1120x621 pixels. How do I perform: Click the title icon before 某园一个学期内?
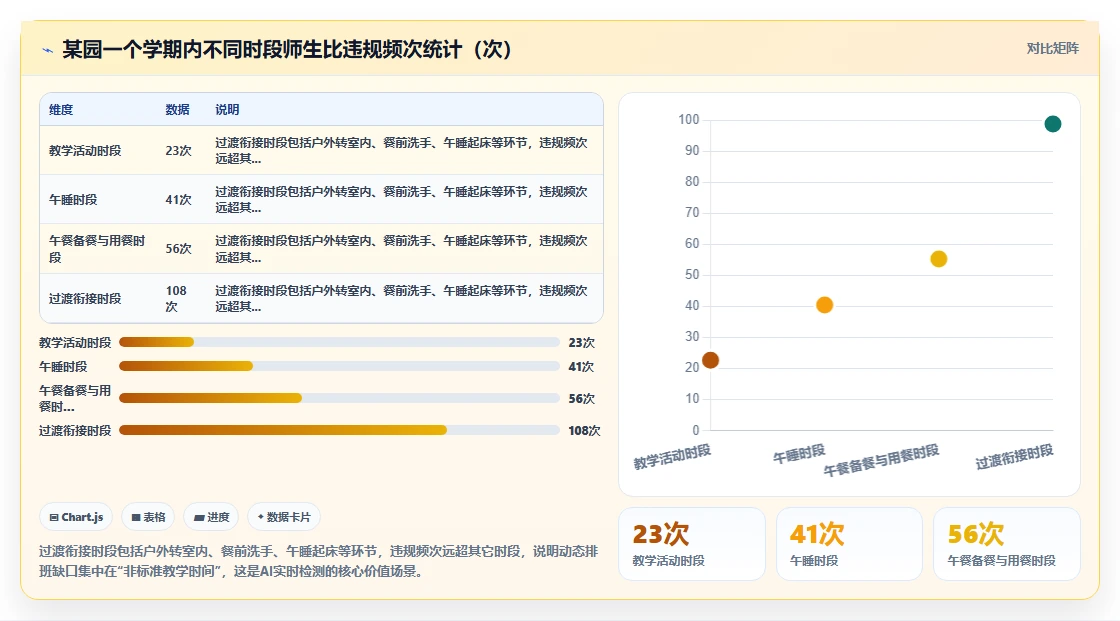coord(48,50)
